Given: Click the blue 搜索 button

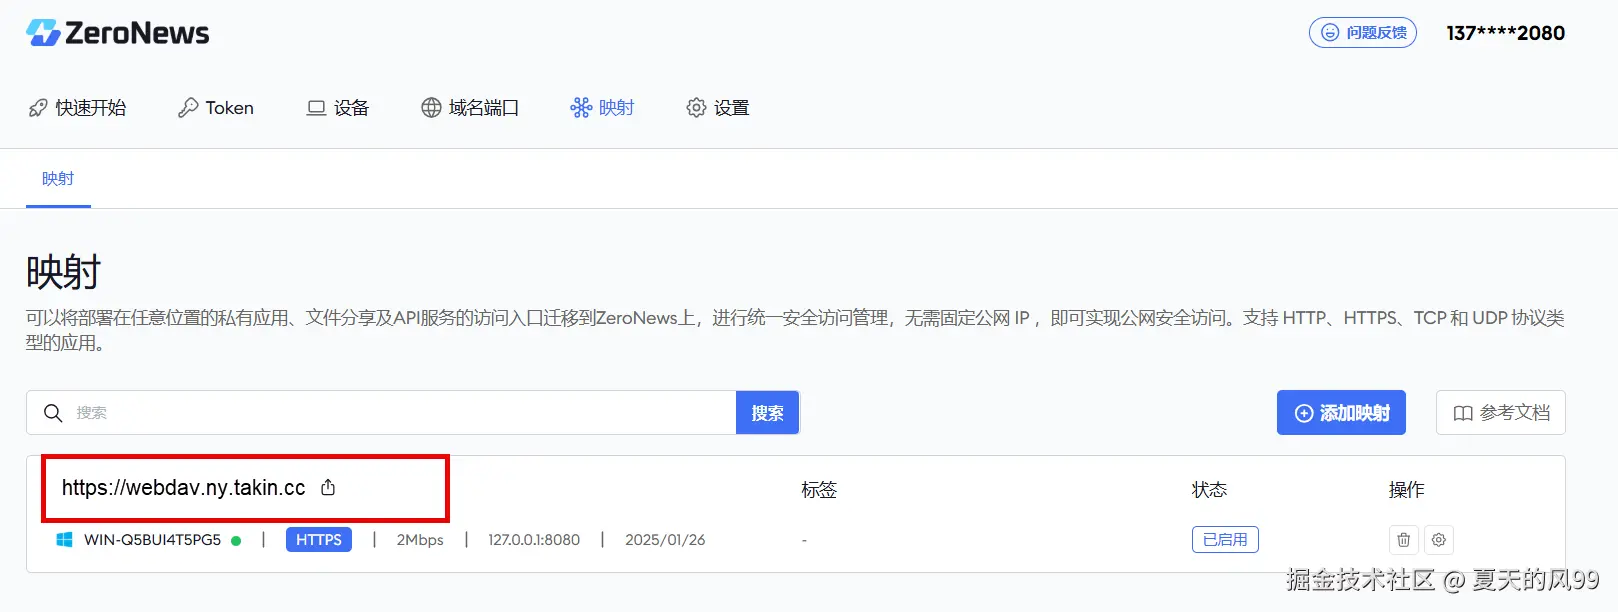Looking at the screenshot, I should (x=767, y=413).
